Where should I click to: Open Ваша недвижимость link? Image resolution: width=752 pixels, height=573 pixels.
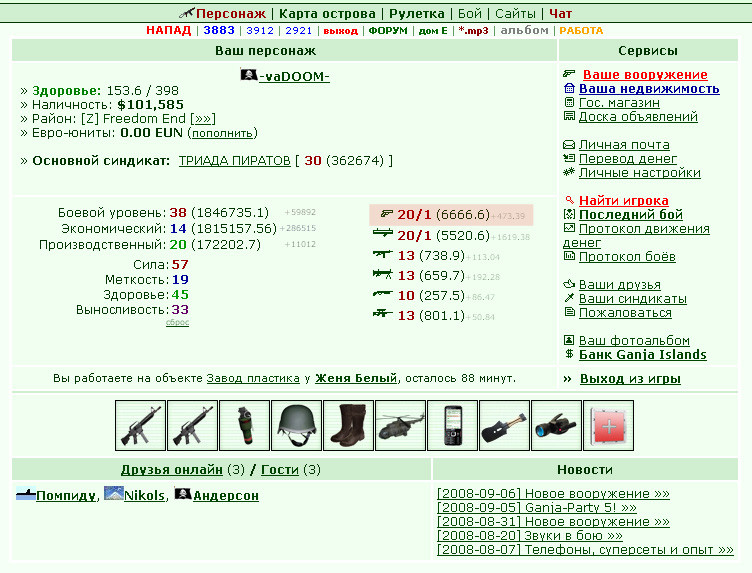coord(649,89)
